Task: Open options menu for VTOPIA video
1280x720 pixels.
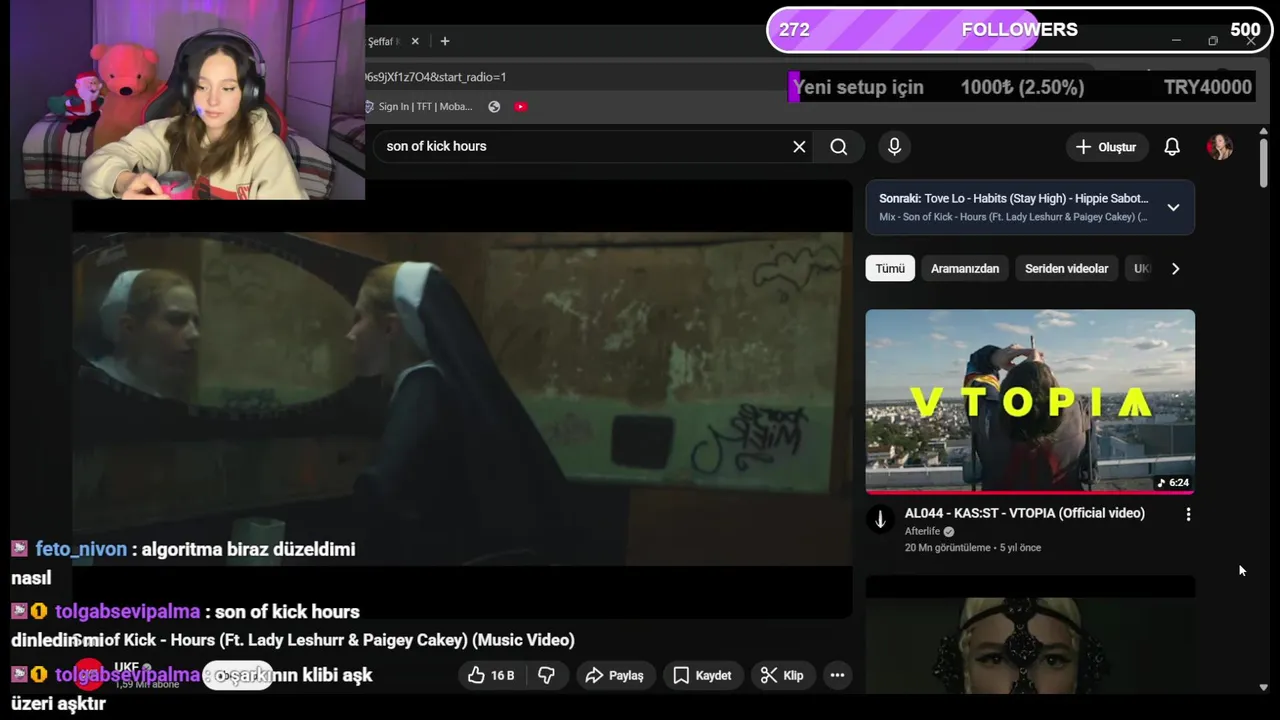Action: (x=1188, y=514)
